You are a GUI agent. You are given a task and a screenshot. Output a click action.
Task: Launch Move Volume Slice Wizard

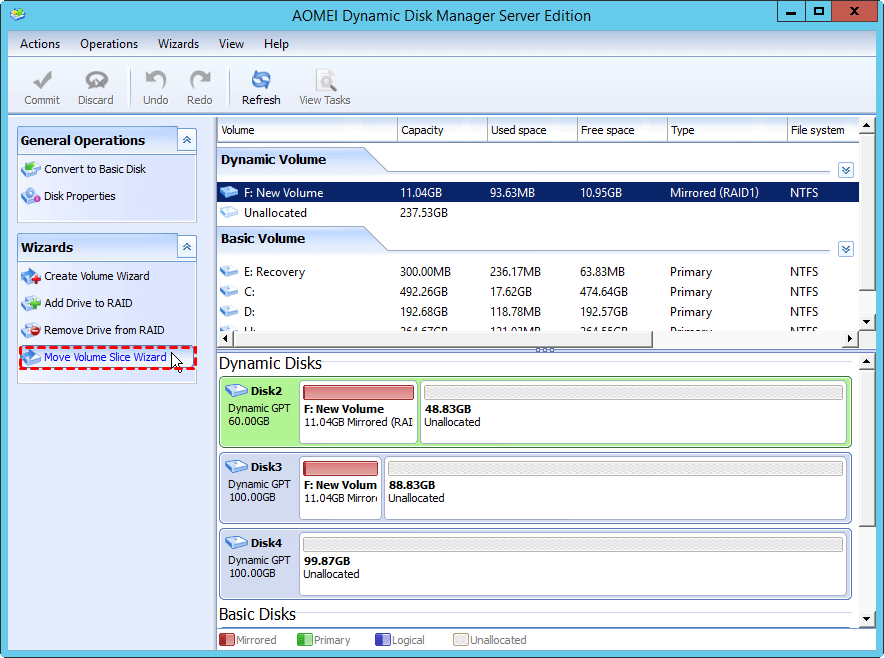pos(105,357)
